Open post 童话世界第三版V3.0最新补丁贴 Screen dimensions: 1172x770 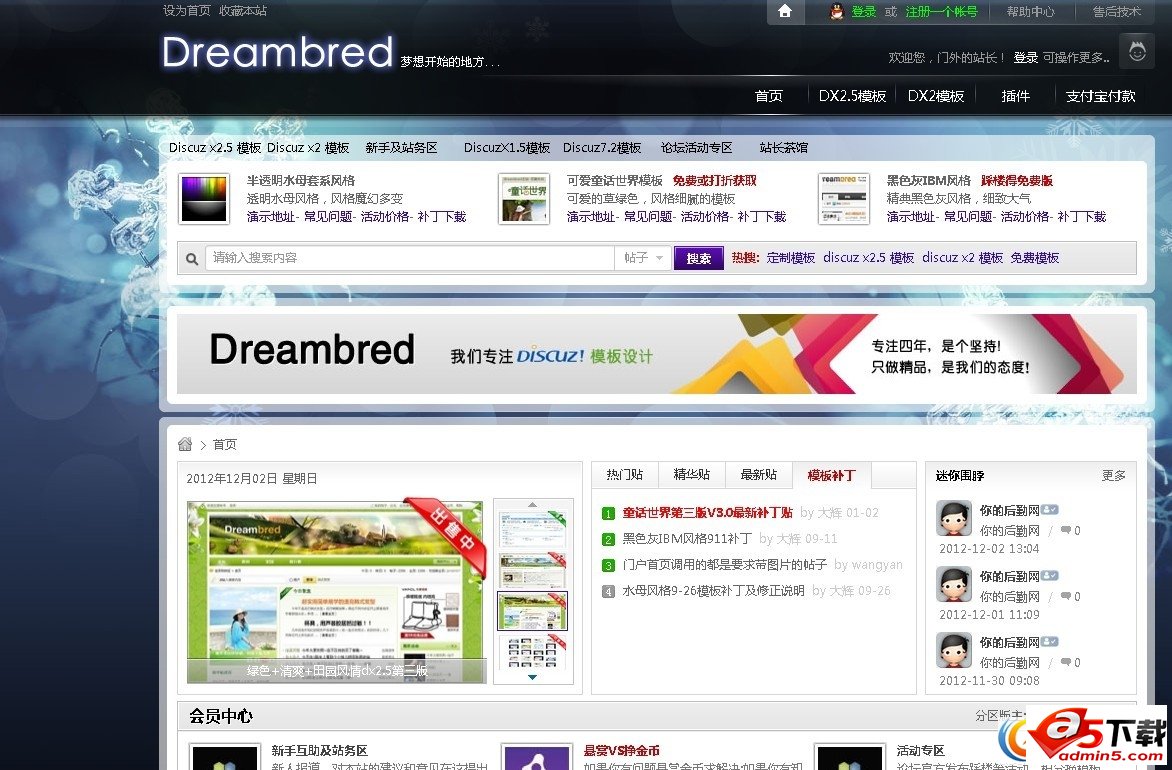tap(707, 513)
